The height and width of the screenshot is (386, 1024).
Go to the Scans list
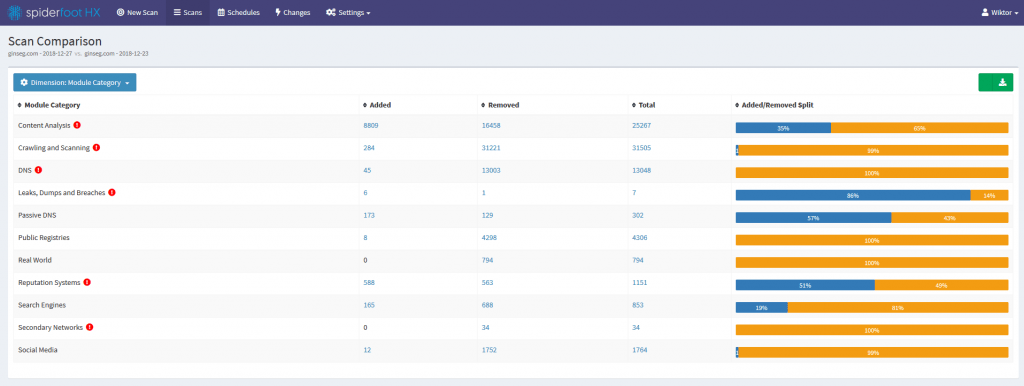click(187, 12)
